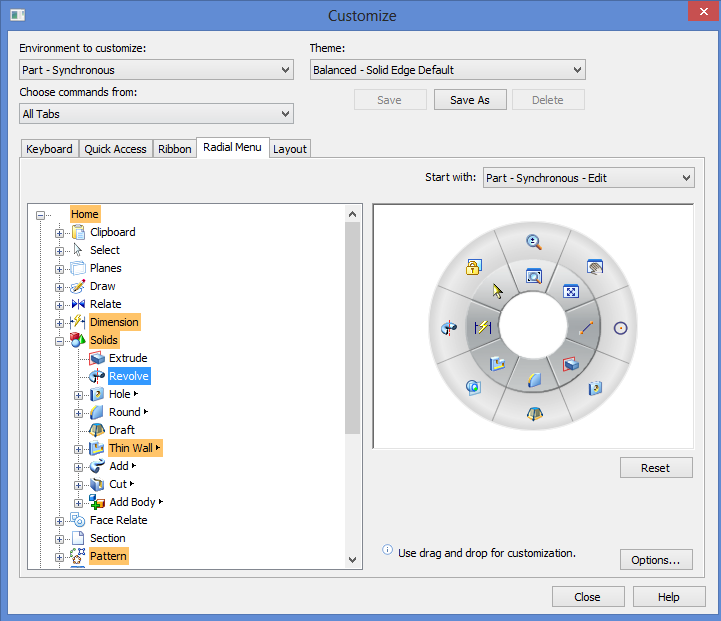Click the Hole icon in the outer ring
This screenshot has height=621, width=721.
tap(595, 388)
